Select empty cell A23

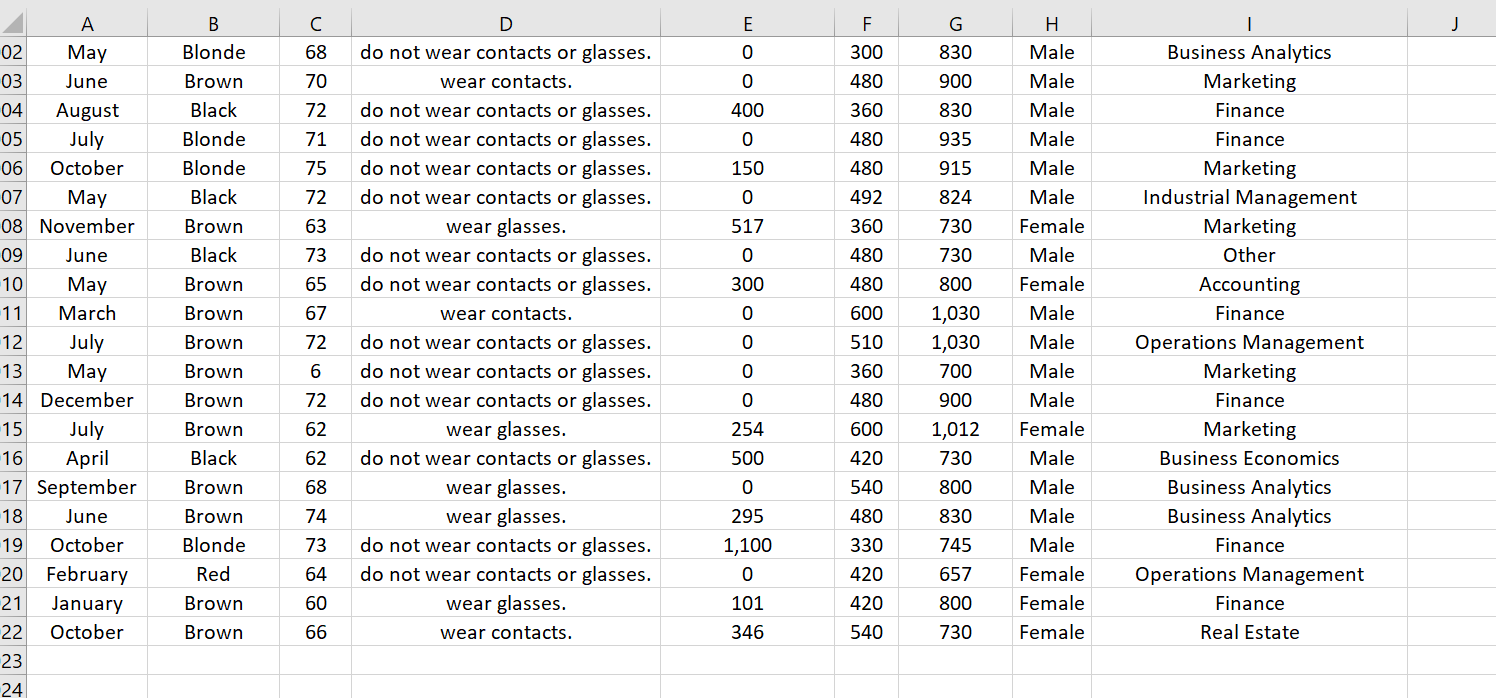(x=87, y=661)
